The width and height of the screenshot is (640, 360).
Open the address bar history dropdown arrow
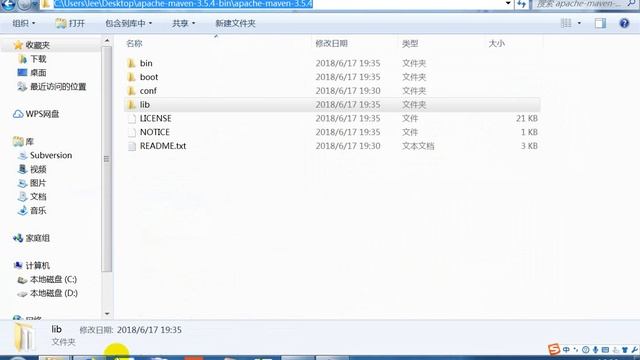point(508,4)
